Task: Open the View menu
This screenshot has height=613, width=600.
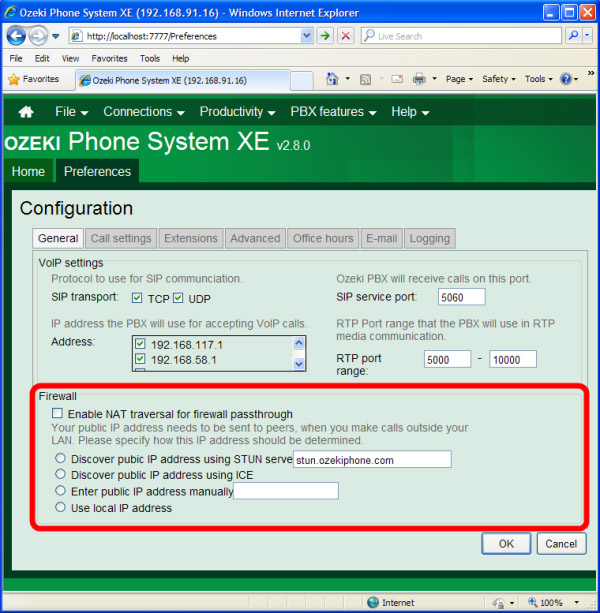Action: pos(70,58)
